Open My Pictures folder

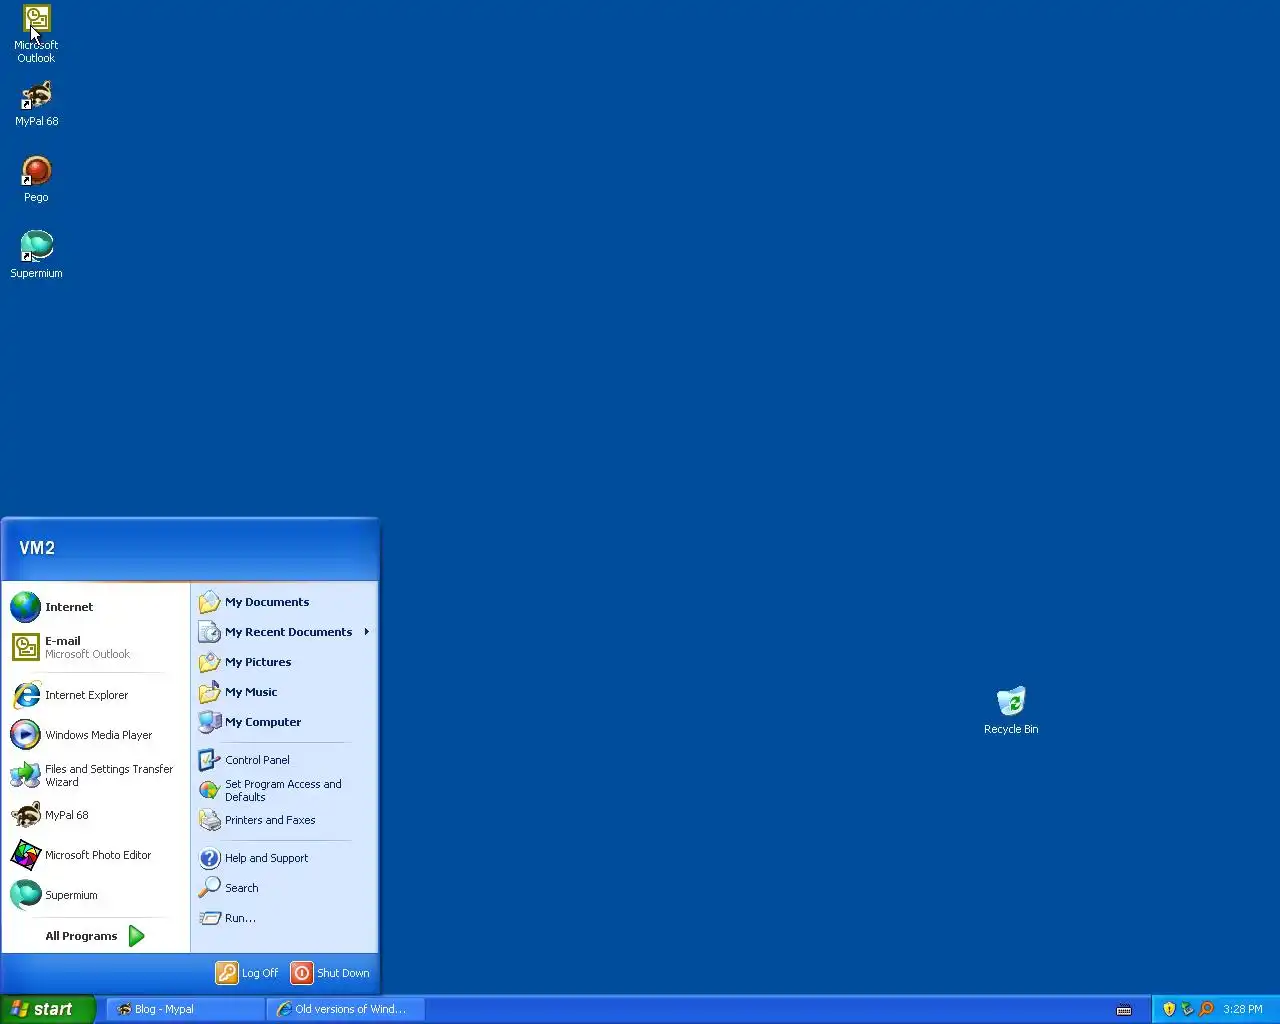click(x=284, y=662)
